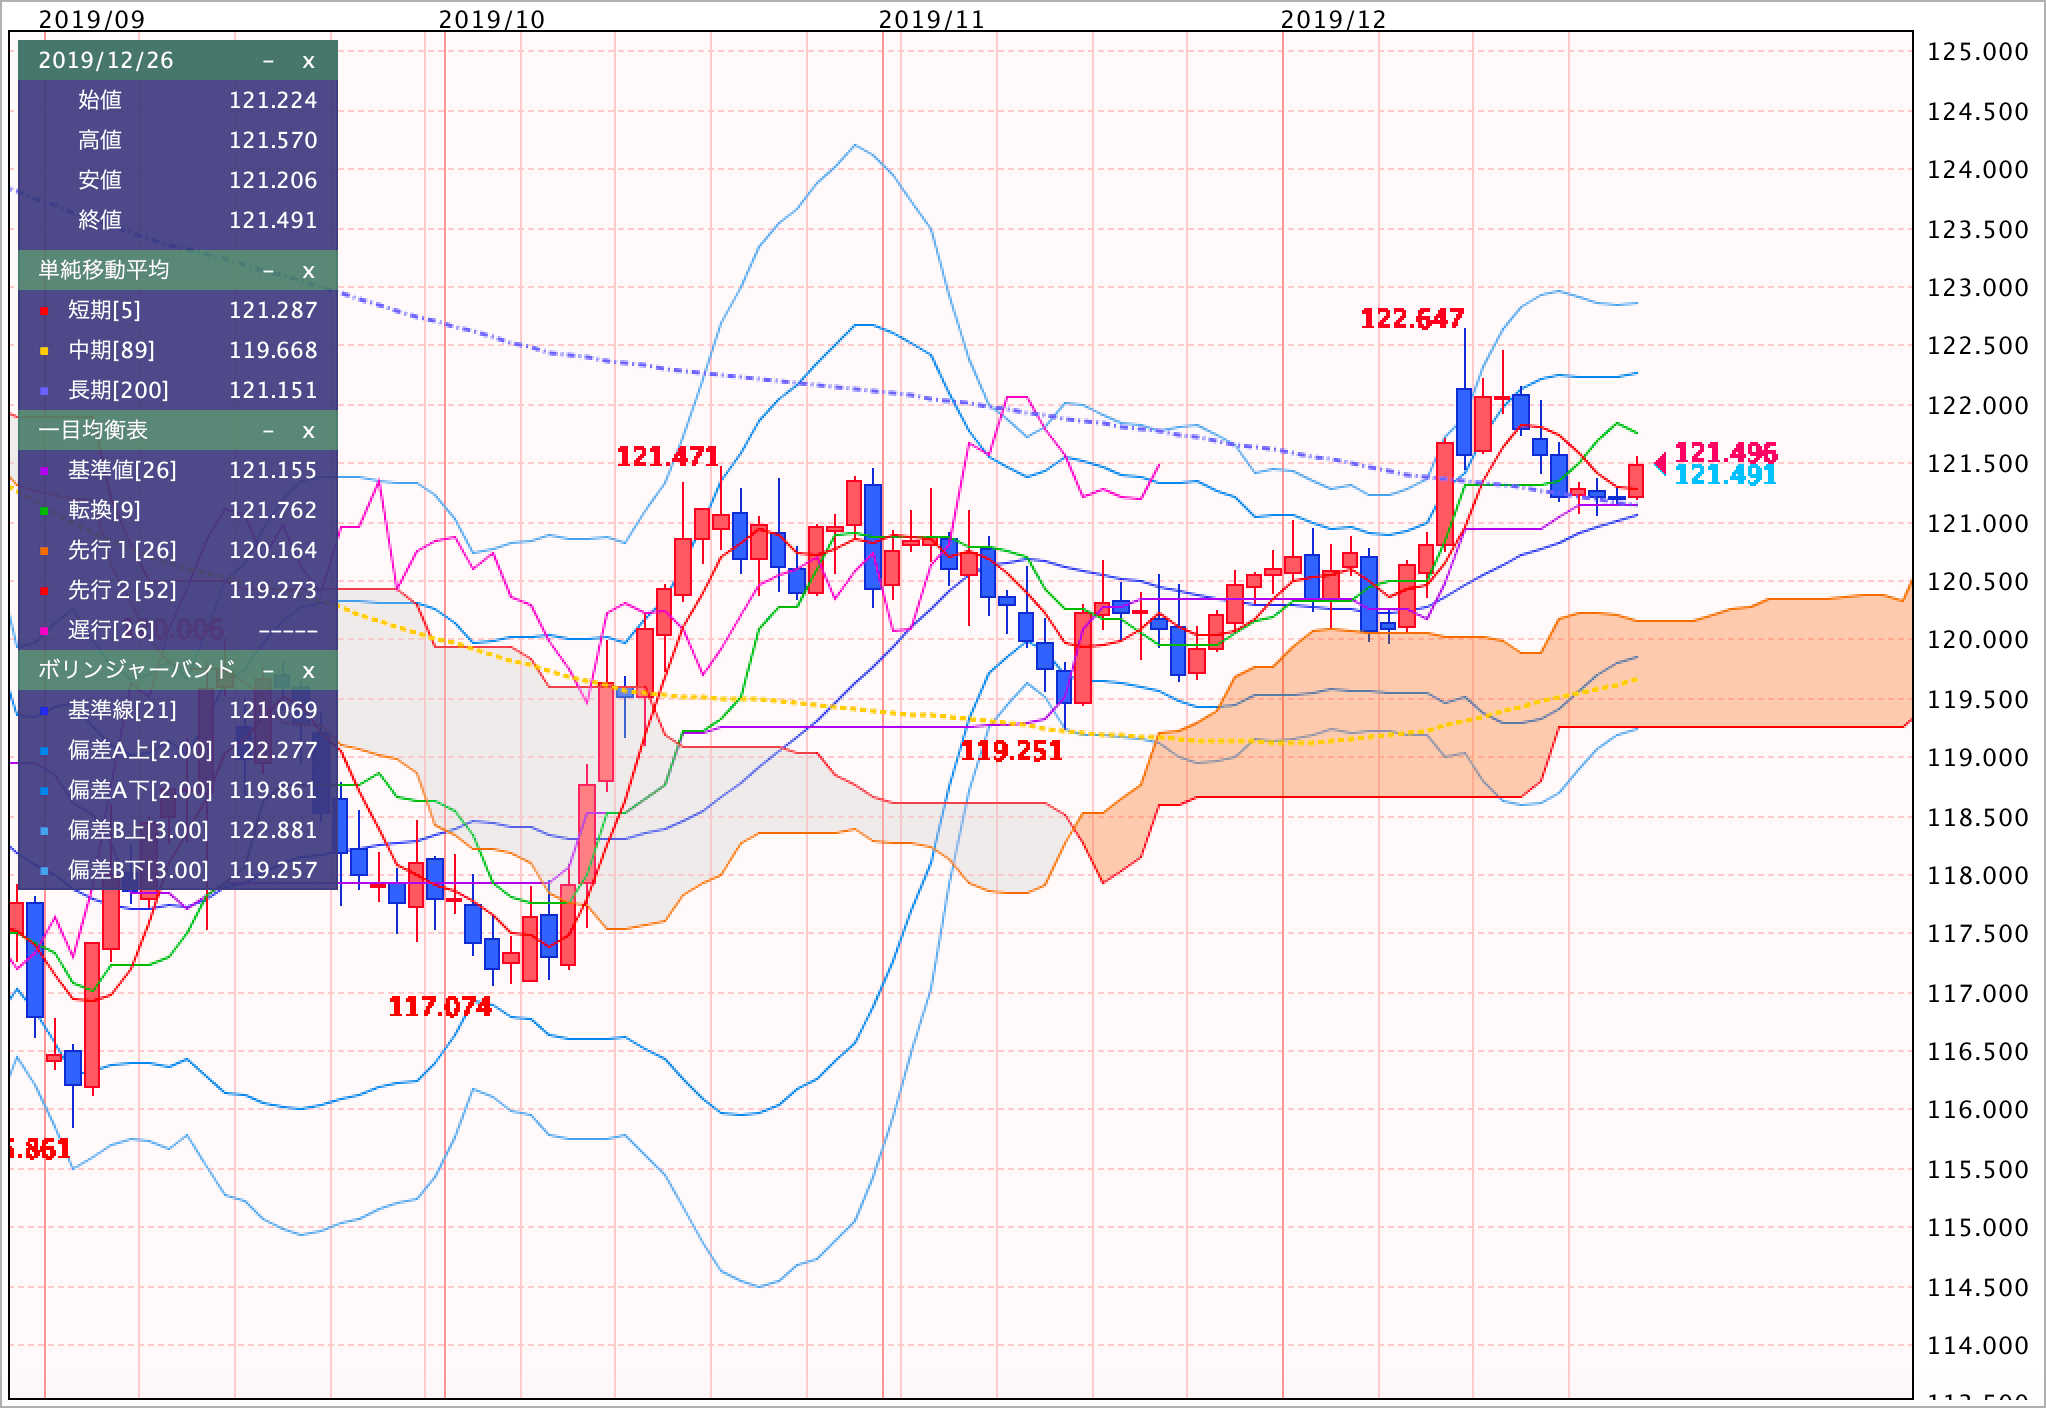This screenshot has height=1408, width=2046.
Task: Collapse the 単純移動平均 panel
Action: (x=268, y=271)
